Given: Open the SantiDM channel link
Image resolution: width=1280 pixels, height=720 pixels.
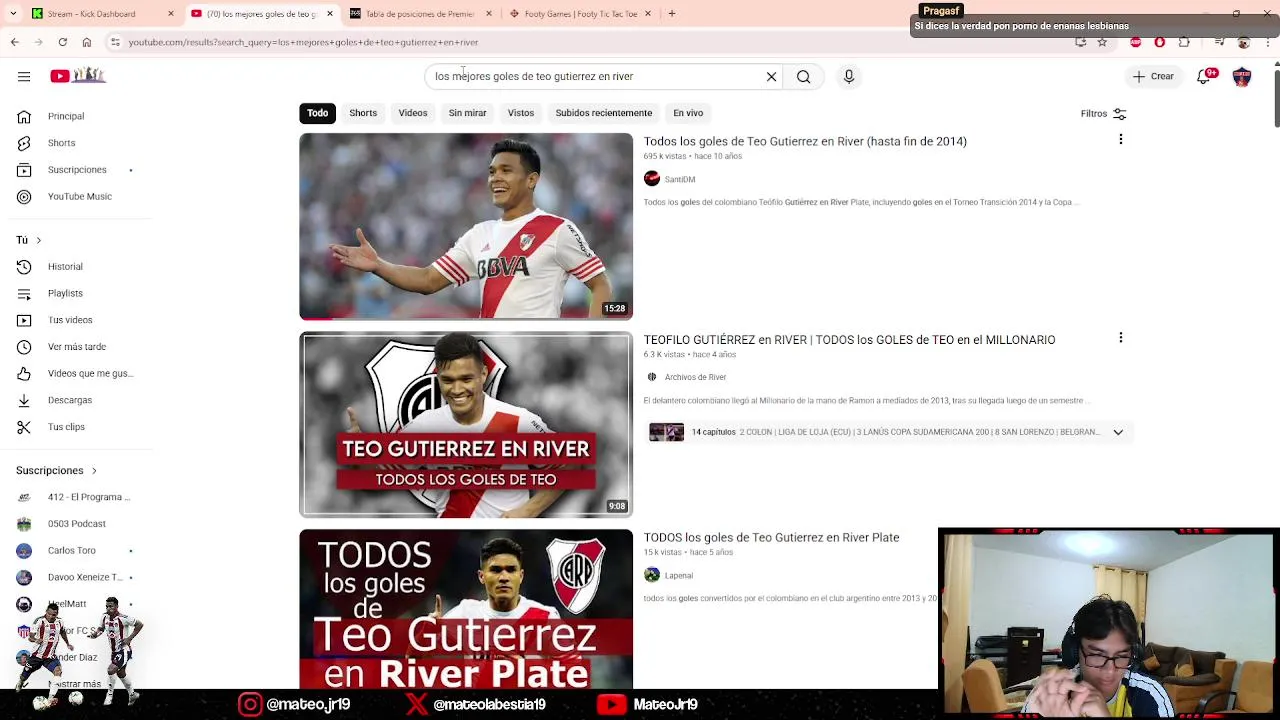Looking at the screenshot, I should pos(680,179).
